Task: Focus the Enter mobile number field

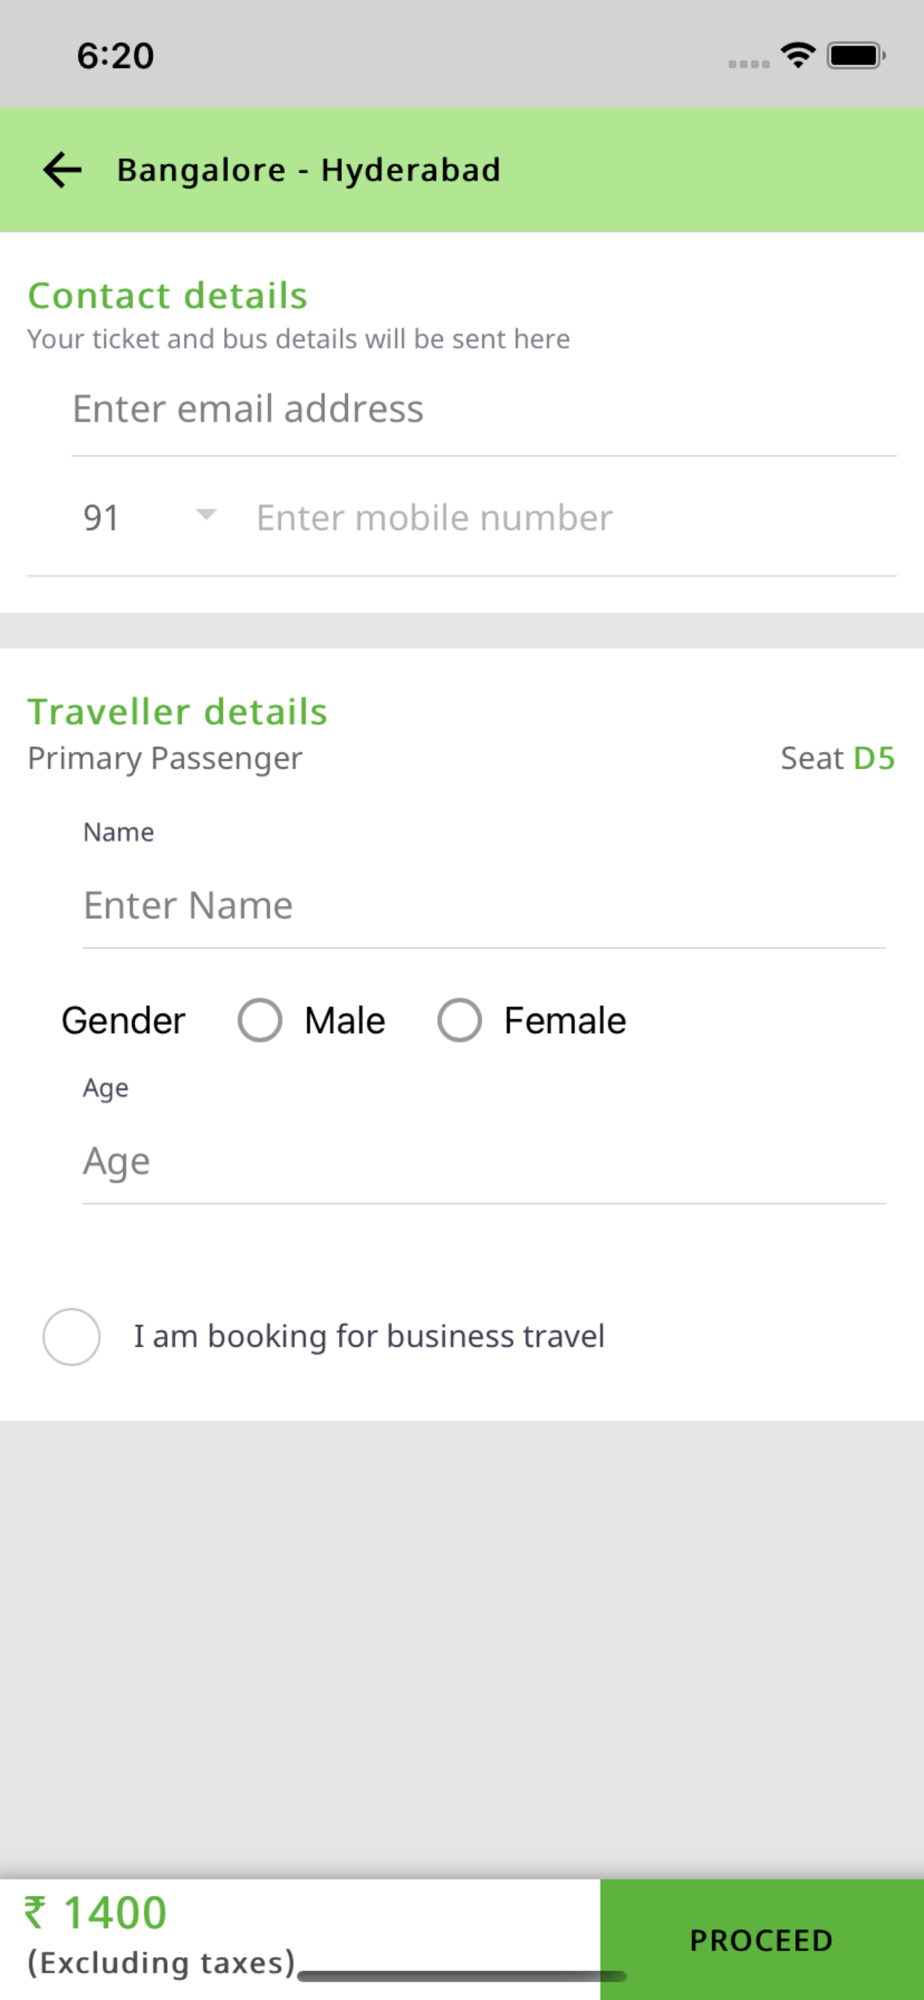Action: (576, 518)
